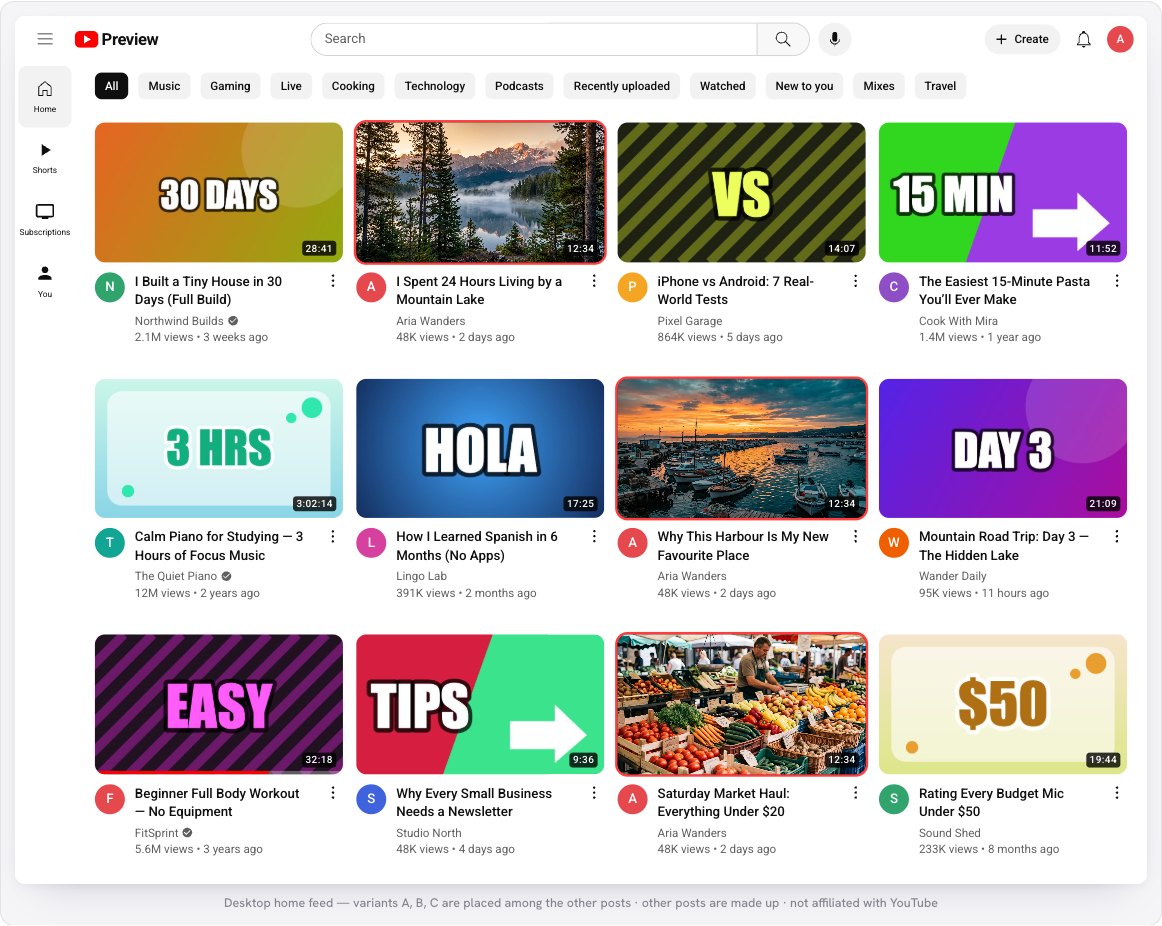Image resolution: width=1162 pixels, height=926 pixels.
Task: Open more options for Tiny House video
Action: pos(333,281)
